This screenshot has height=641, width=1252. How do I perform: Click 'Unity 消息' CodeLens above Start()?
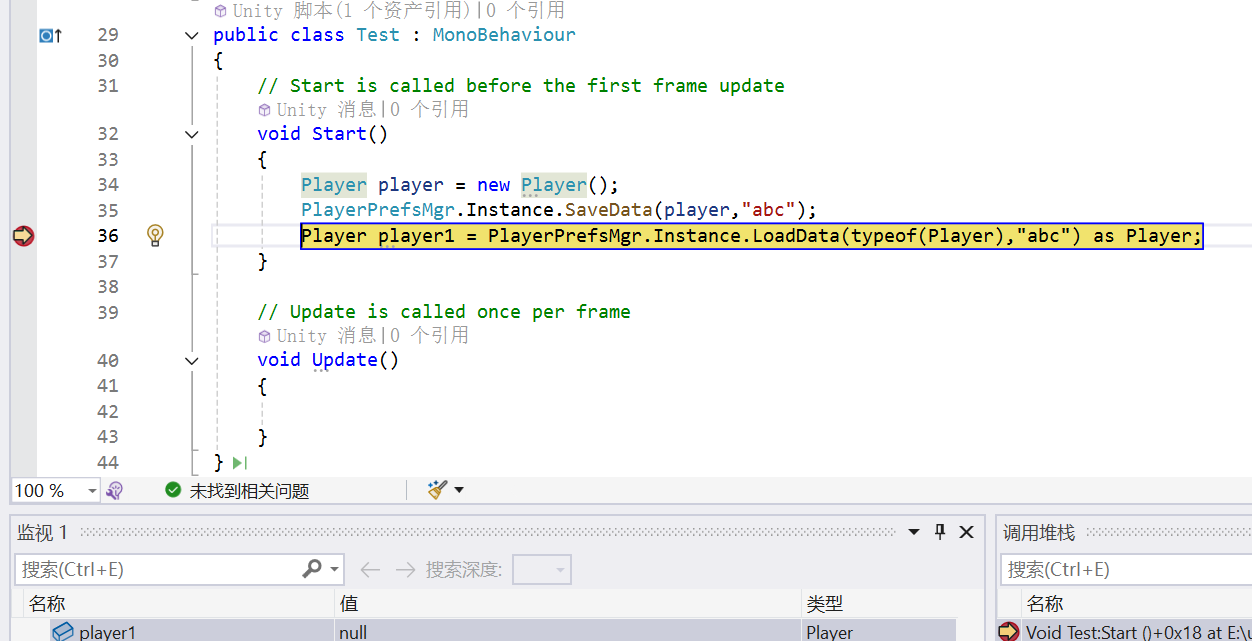[326, 110]
